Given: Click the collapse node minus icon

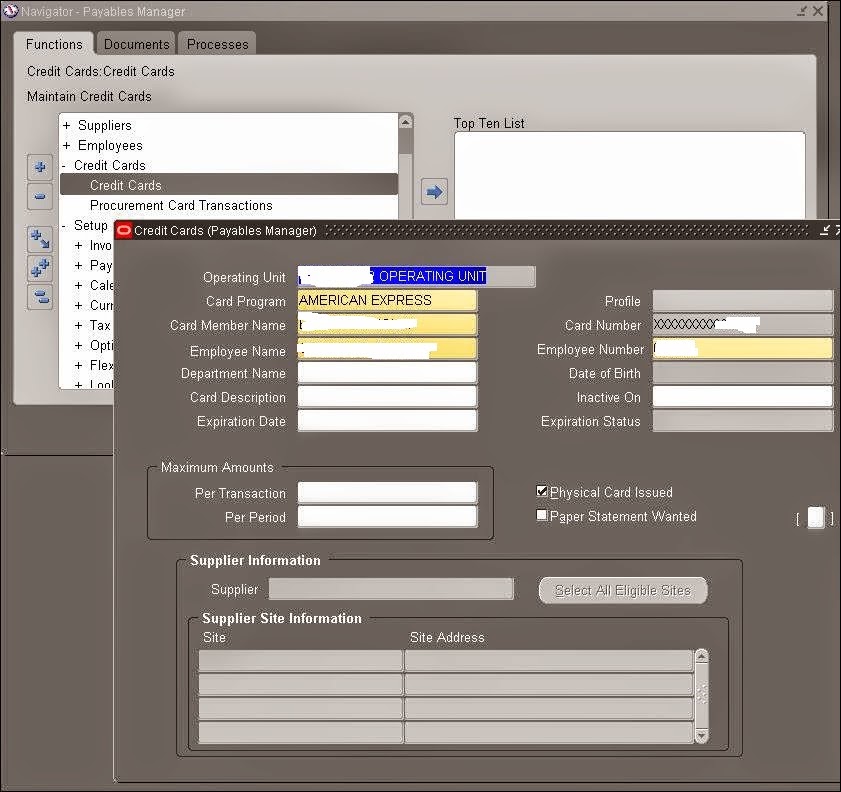Looking at the screenshot, I should 39,196.
